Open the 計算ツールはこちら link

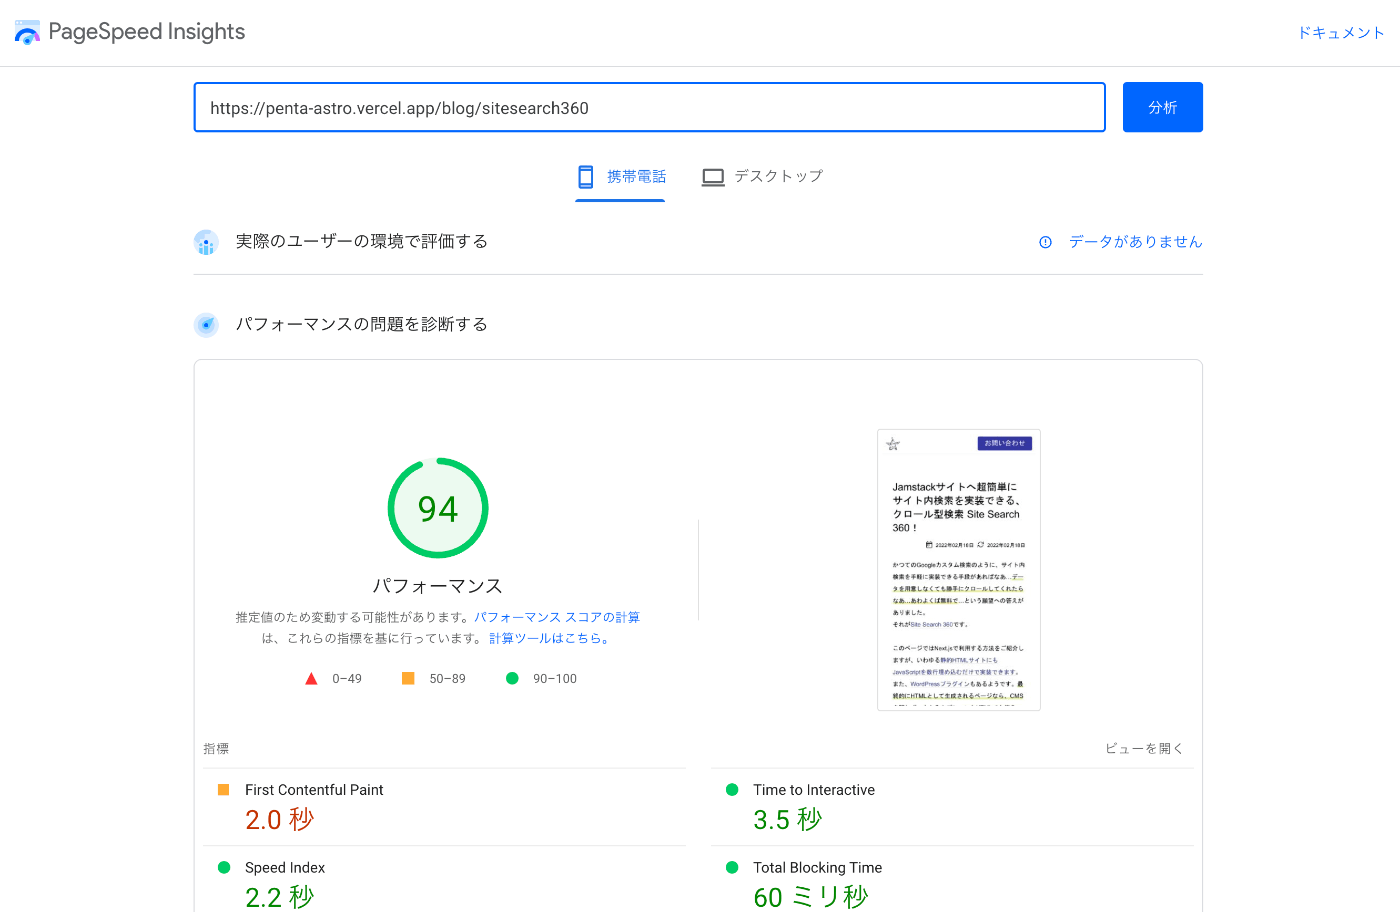(x=549, y=638)
